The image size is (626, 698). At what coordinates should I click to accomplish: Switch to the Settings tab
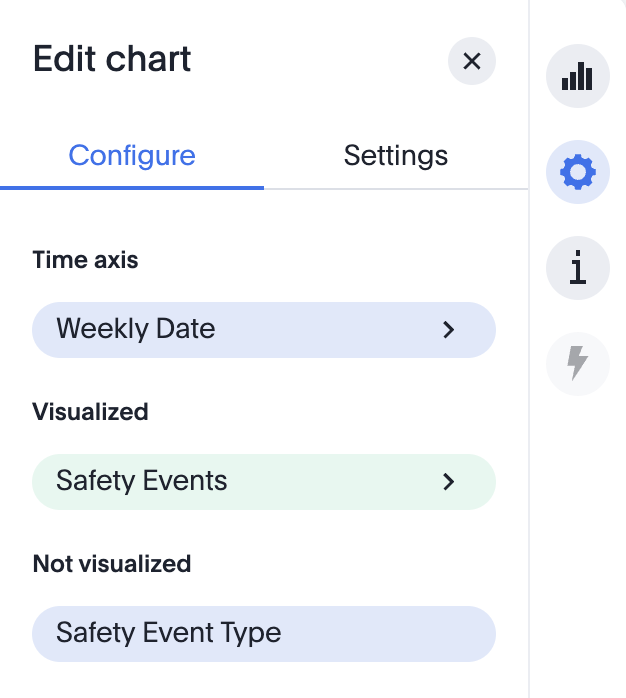[396, 156]
